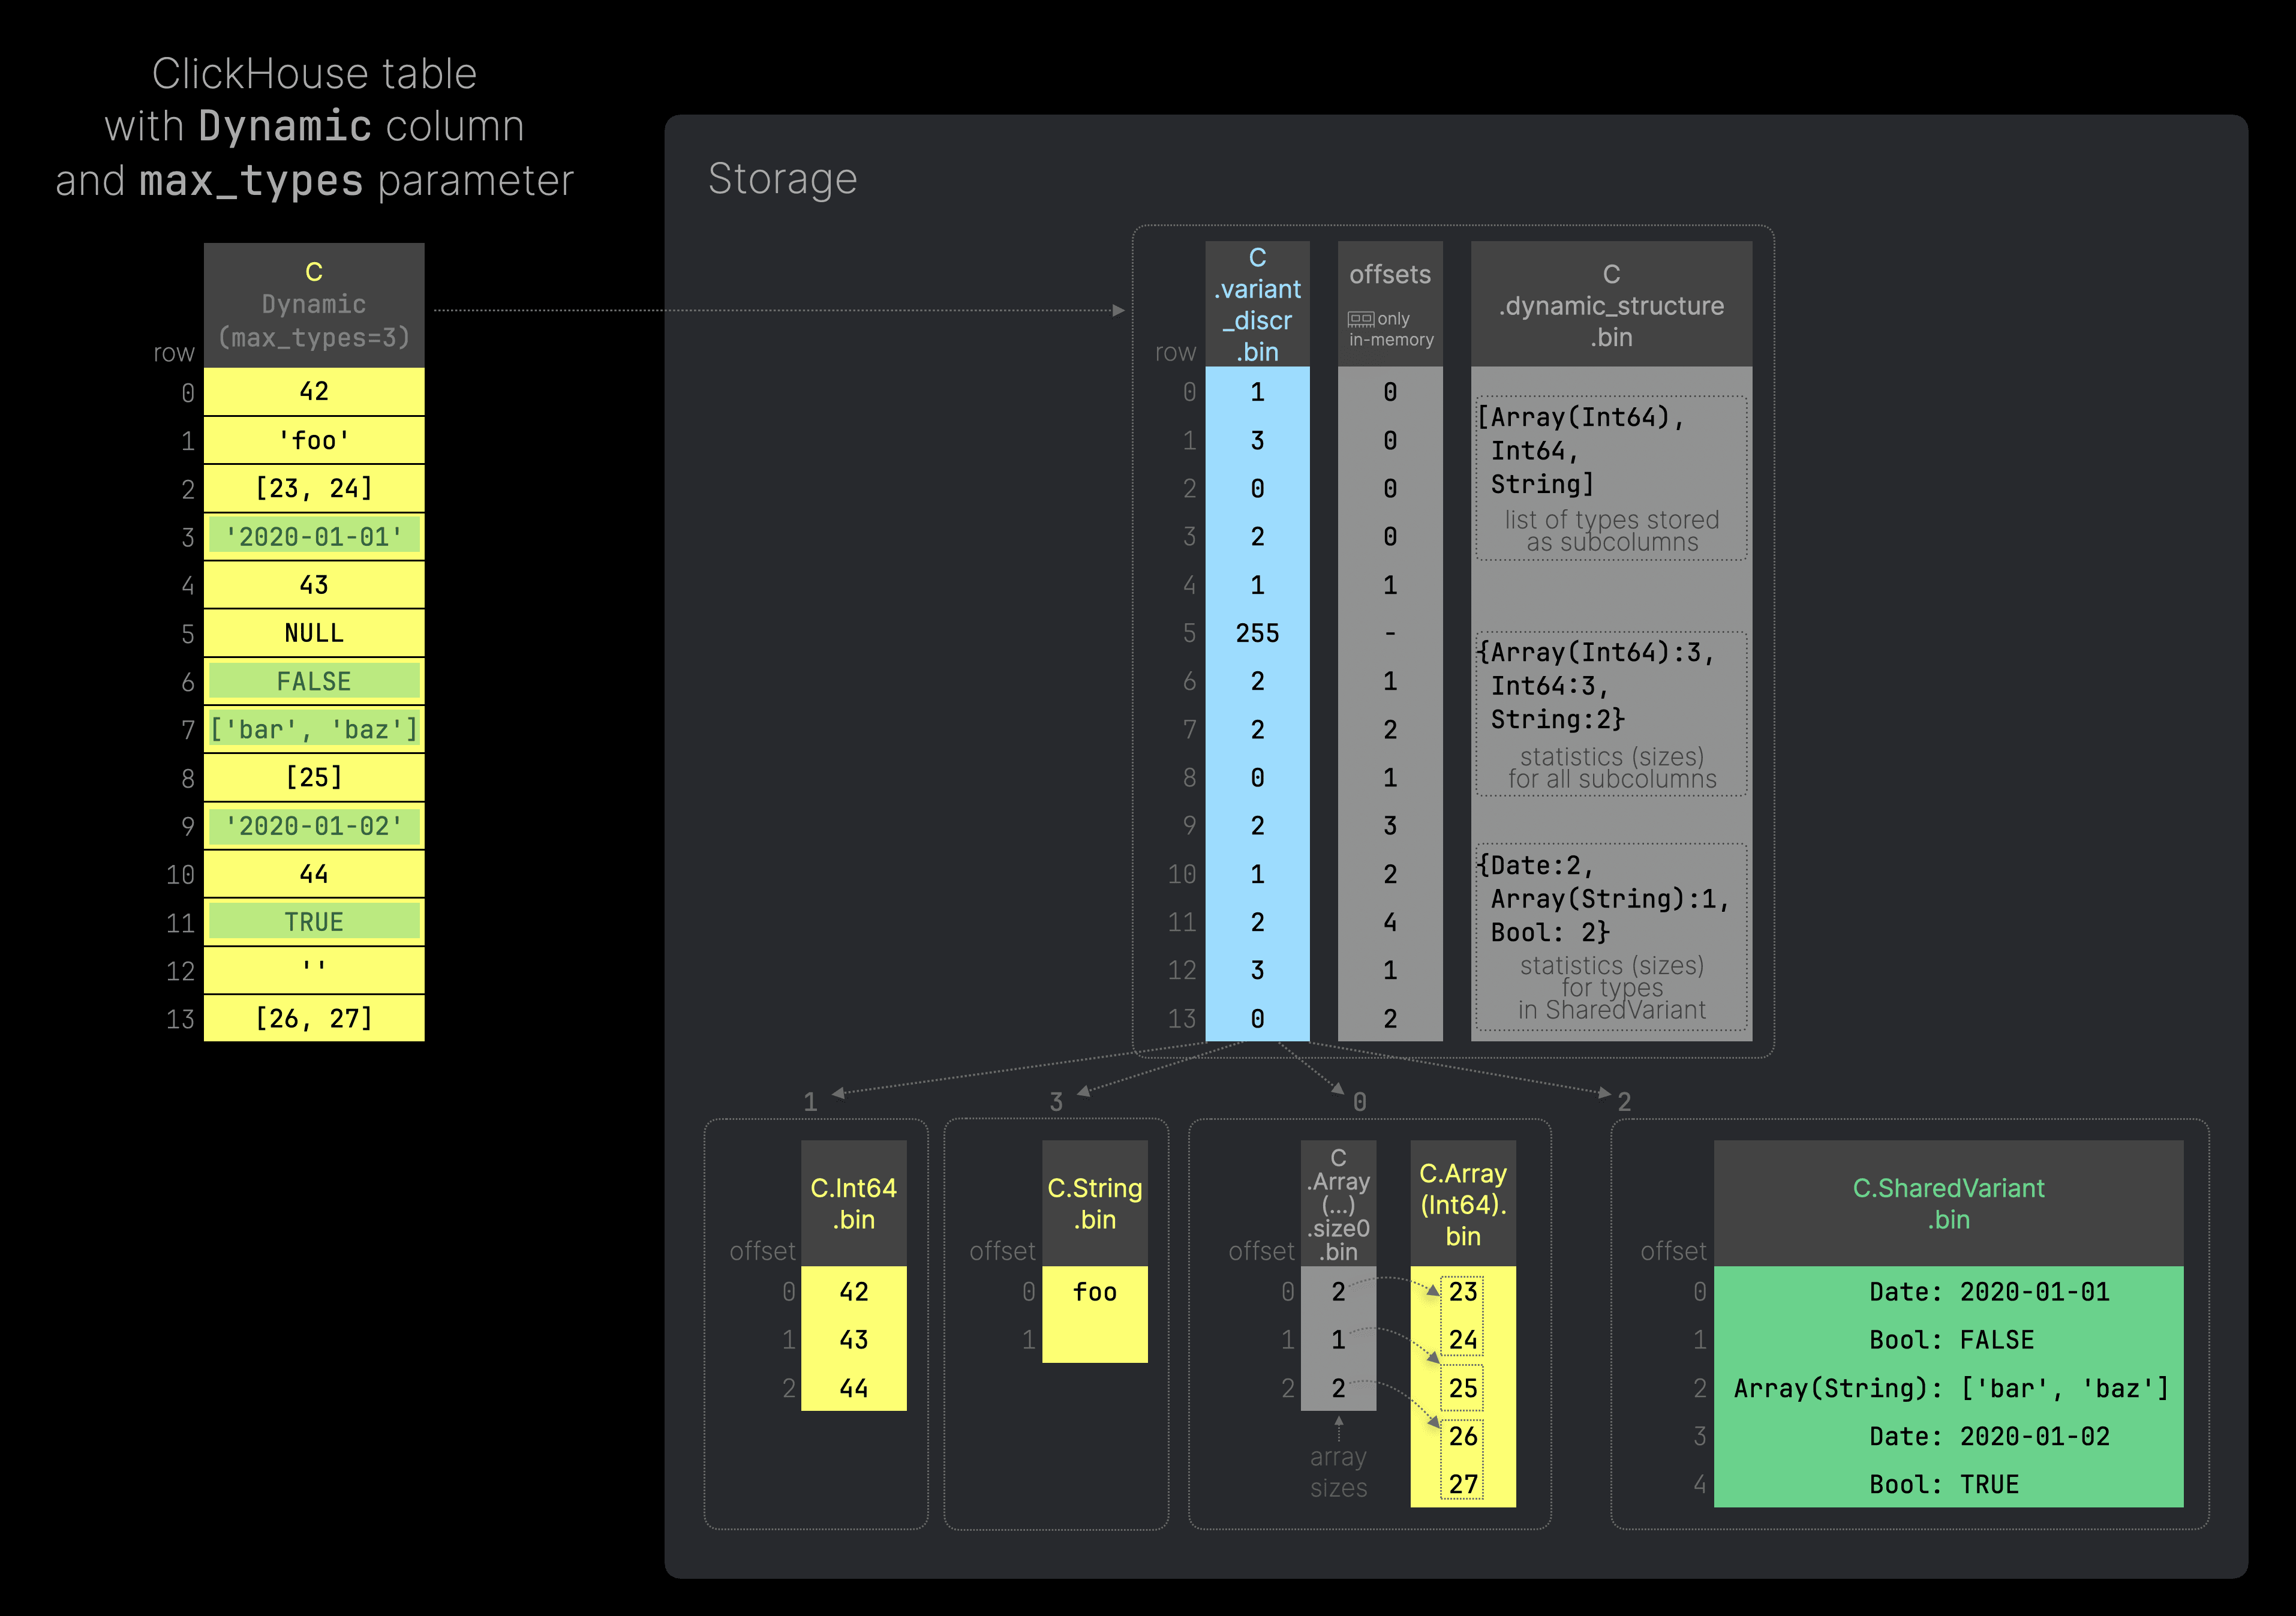Click the 255 discriminator value
The height and width of the screenshot is (1616, 2296).
[x=1257, y=633]
